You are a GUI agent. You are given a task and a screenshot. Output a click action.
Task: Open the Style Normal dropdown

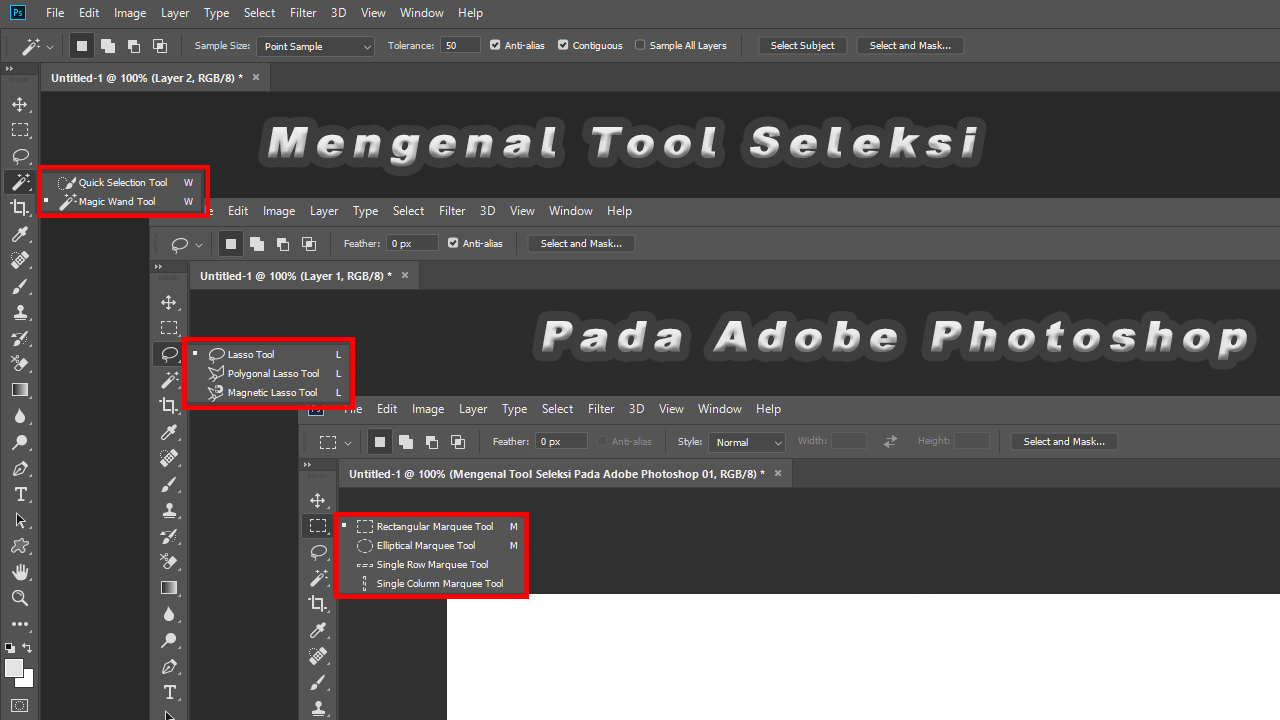click(x=747, y=442)
